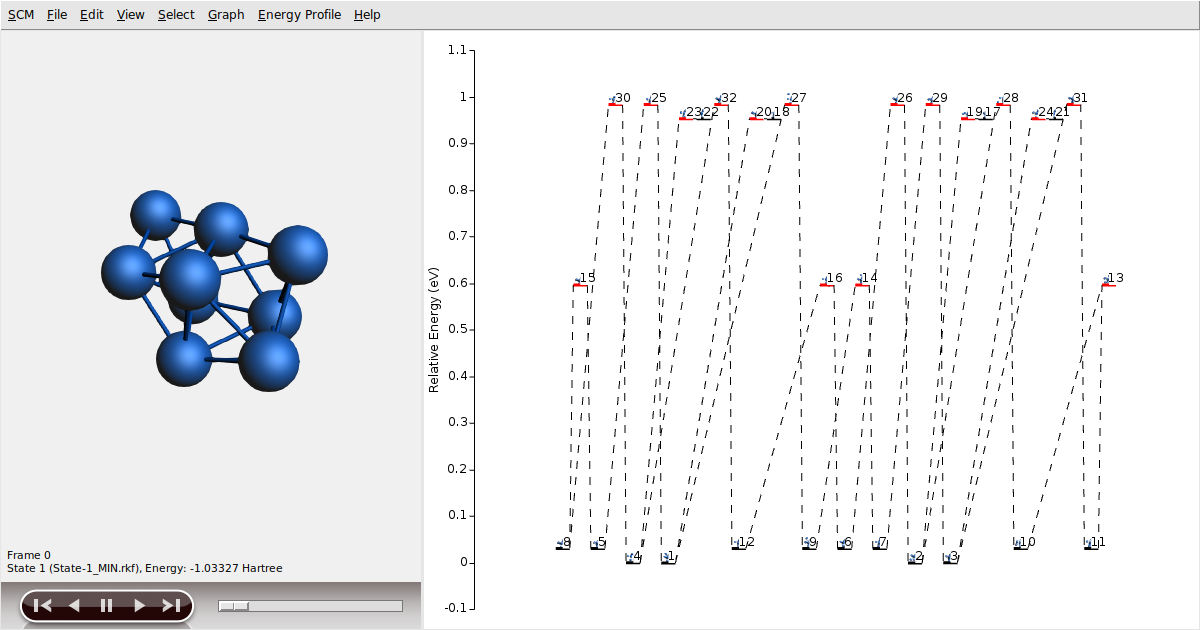The image size is (1200, 630).
Task: Click the State 1 energy status text
Action: tap(145, 568)
